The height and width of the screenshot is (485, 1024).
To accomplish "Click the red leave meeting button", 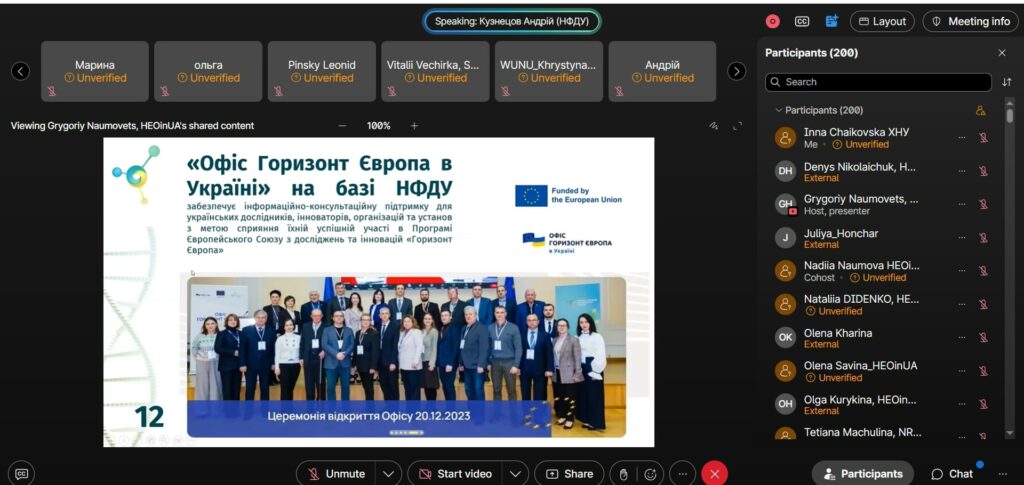I will pyautogui.click(x=714, y=474).
